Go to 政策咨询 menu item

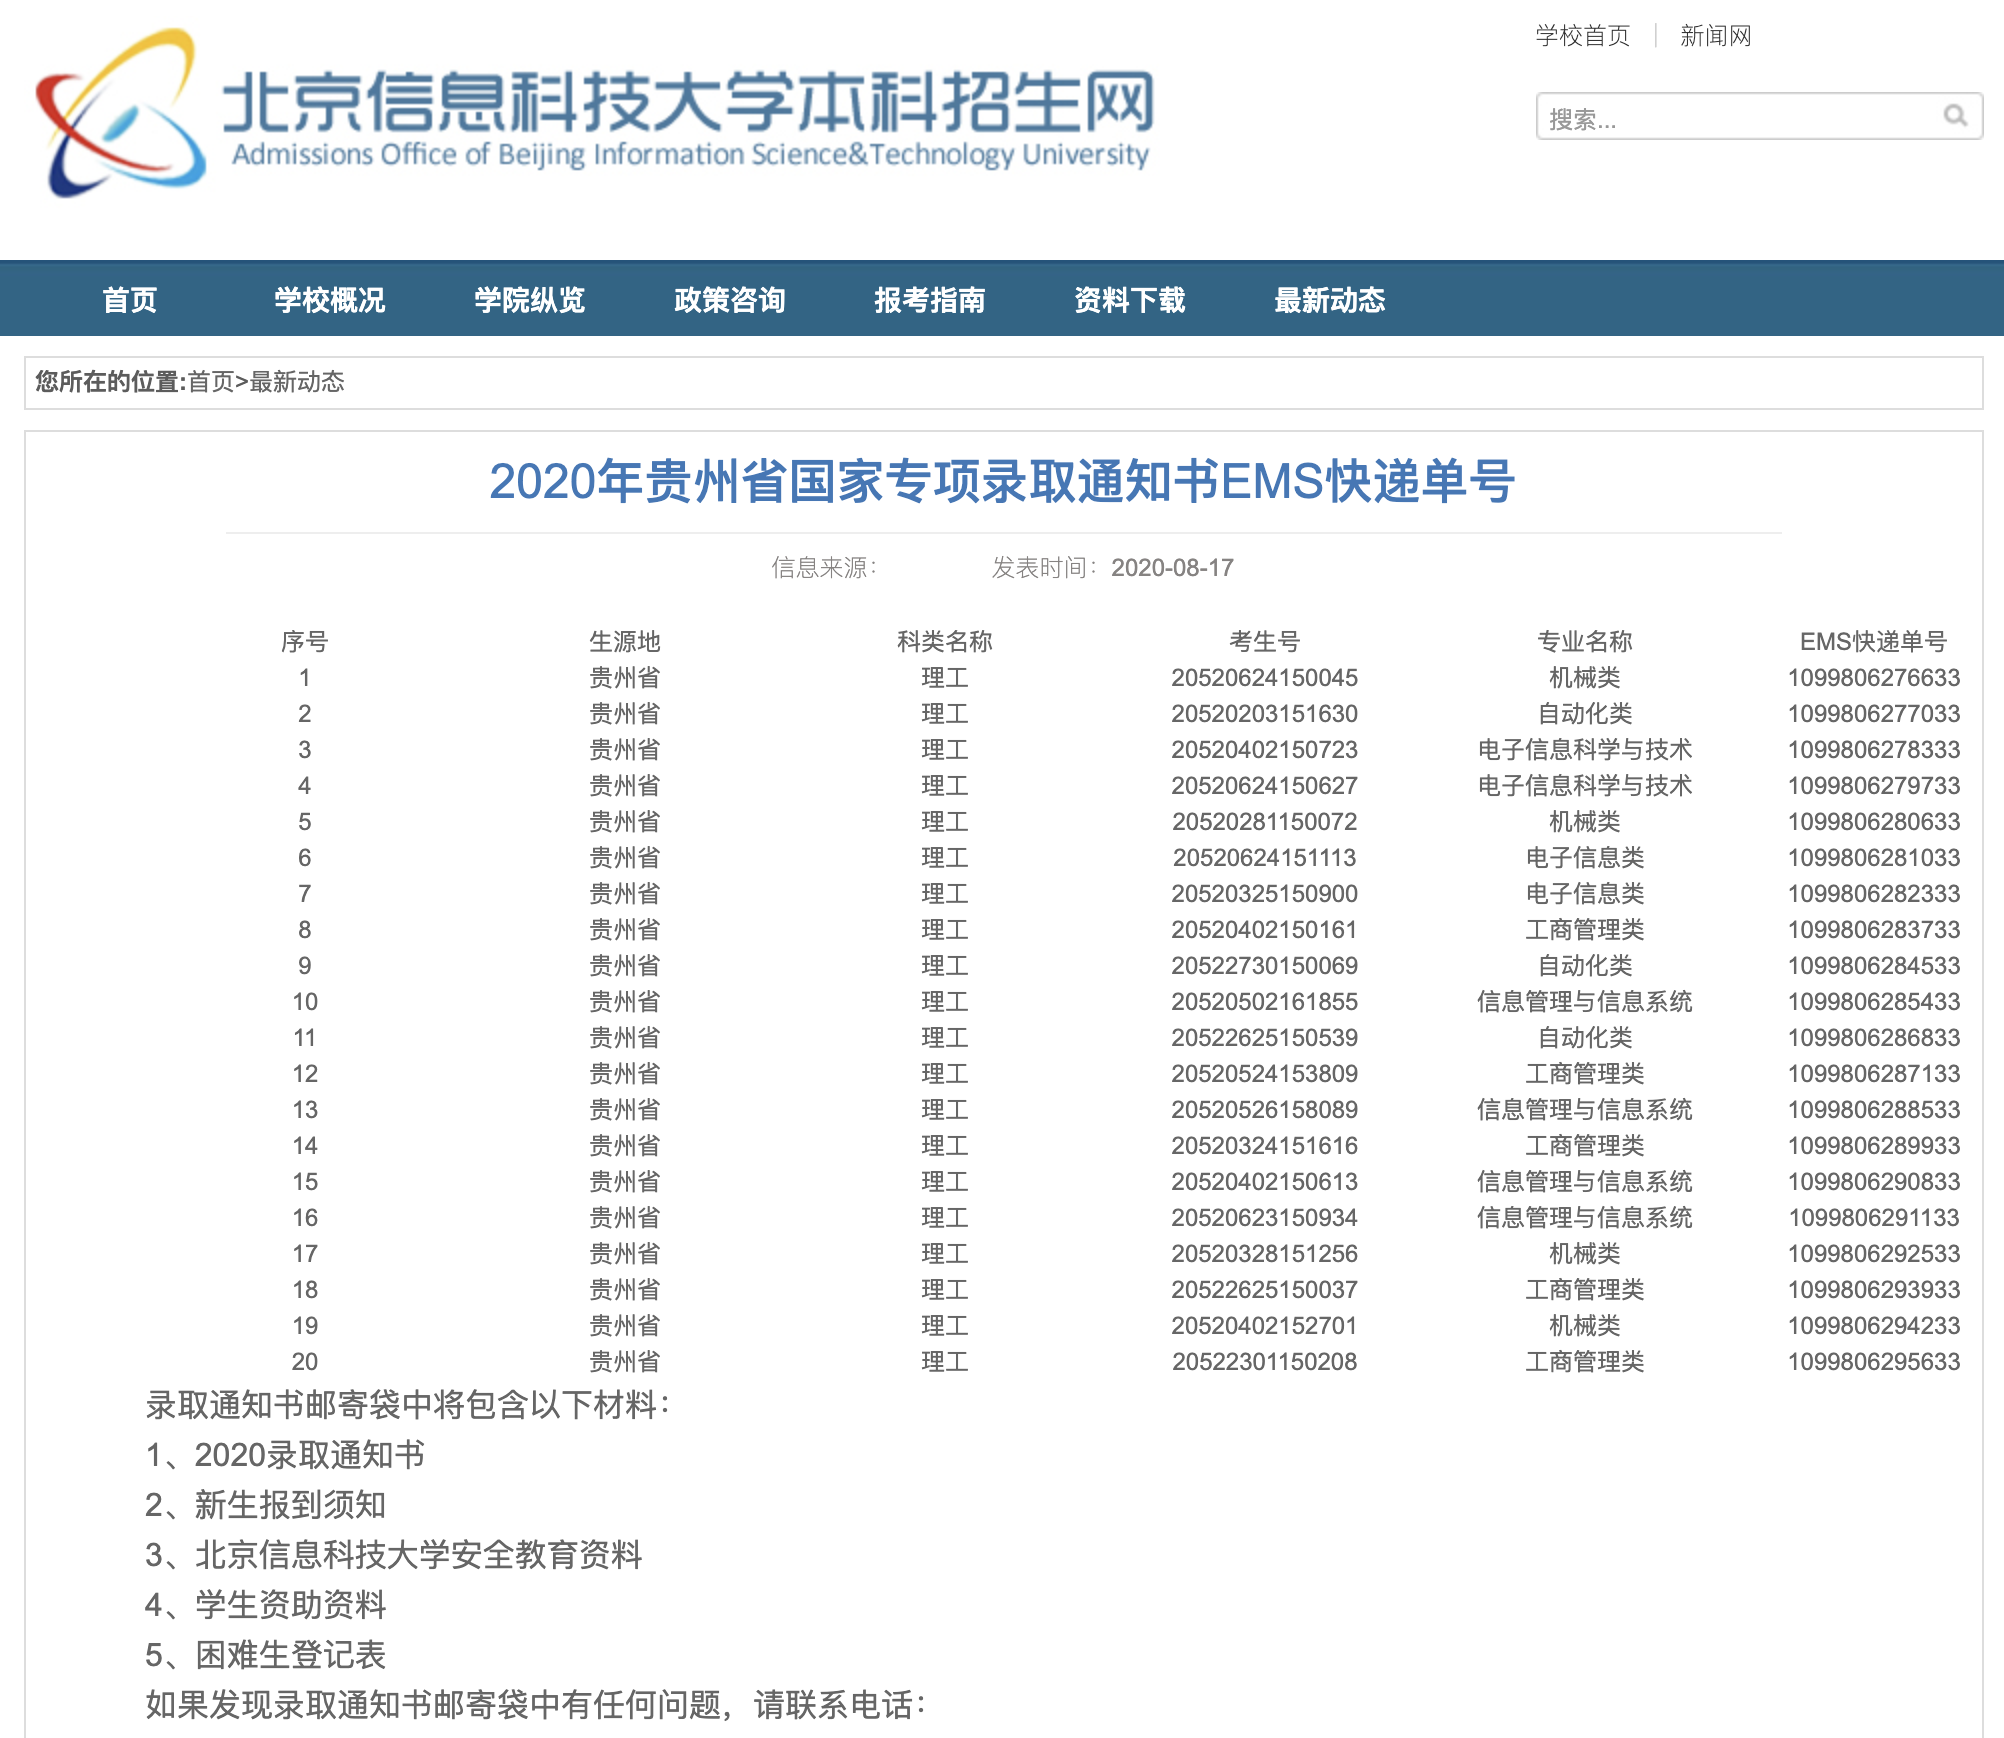tap(730, 299)
